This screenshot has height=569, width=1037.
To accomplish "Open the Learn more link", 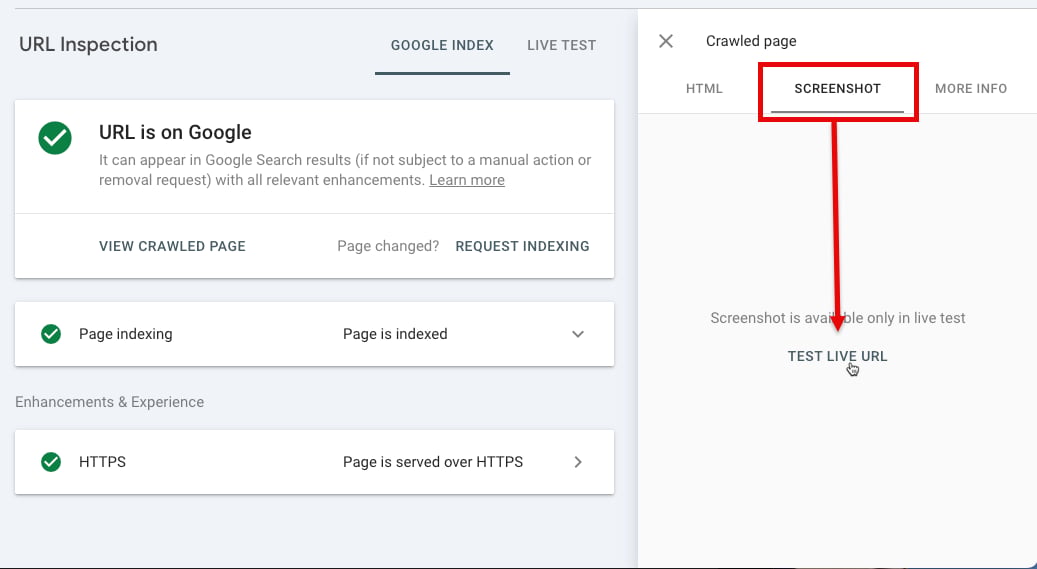I will pos(467,180).
